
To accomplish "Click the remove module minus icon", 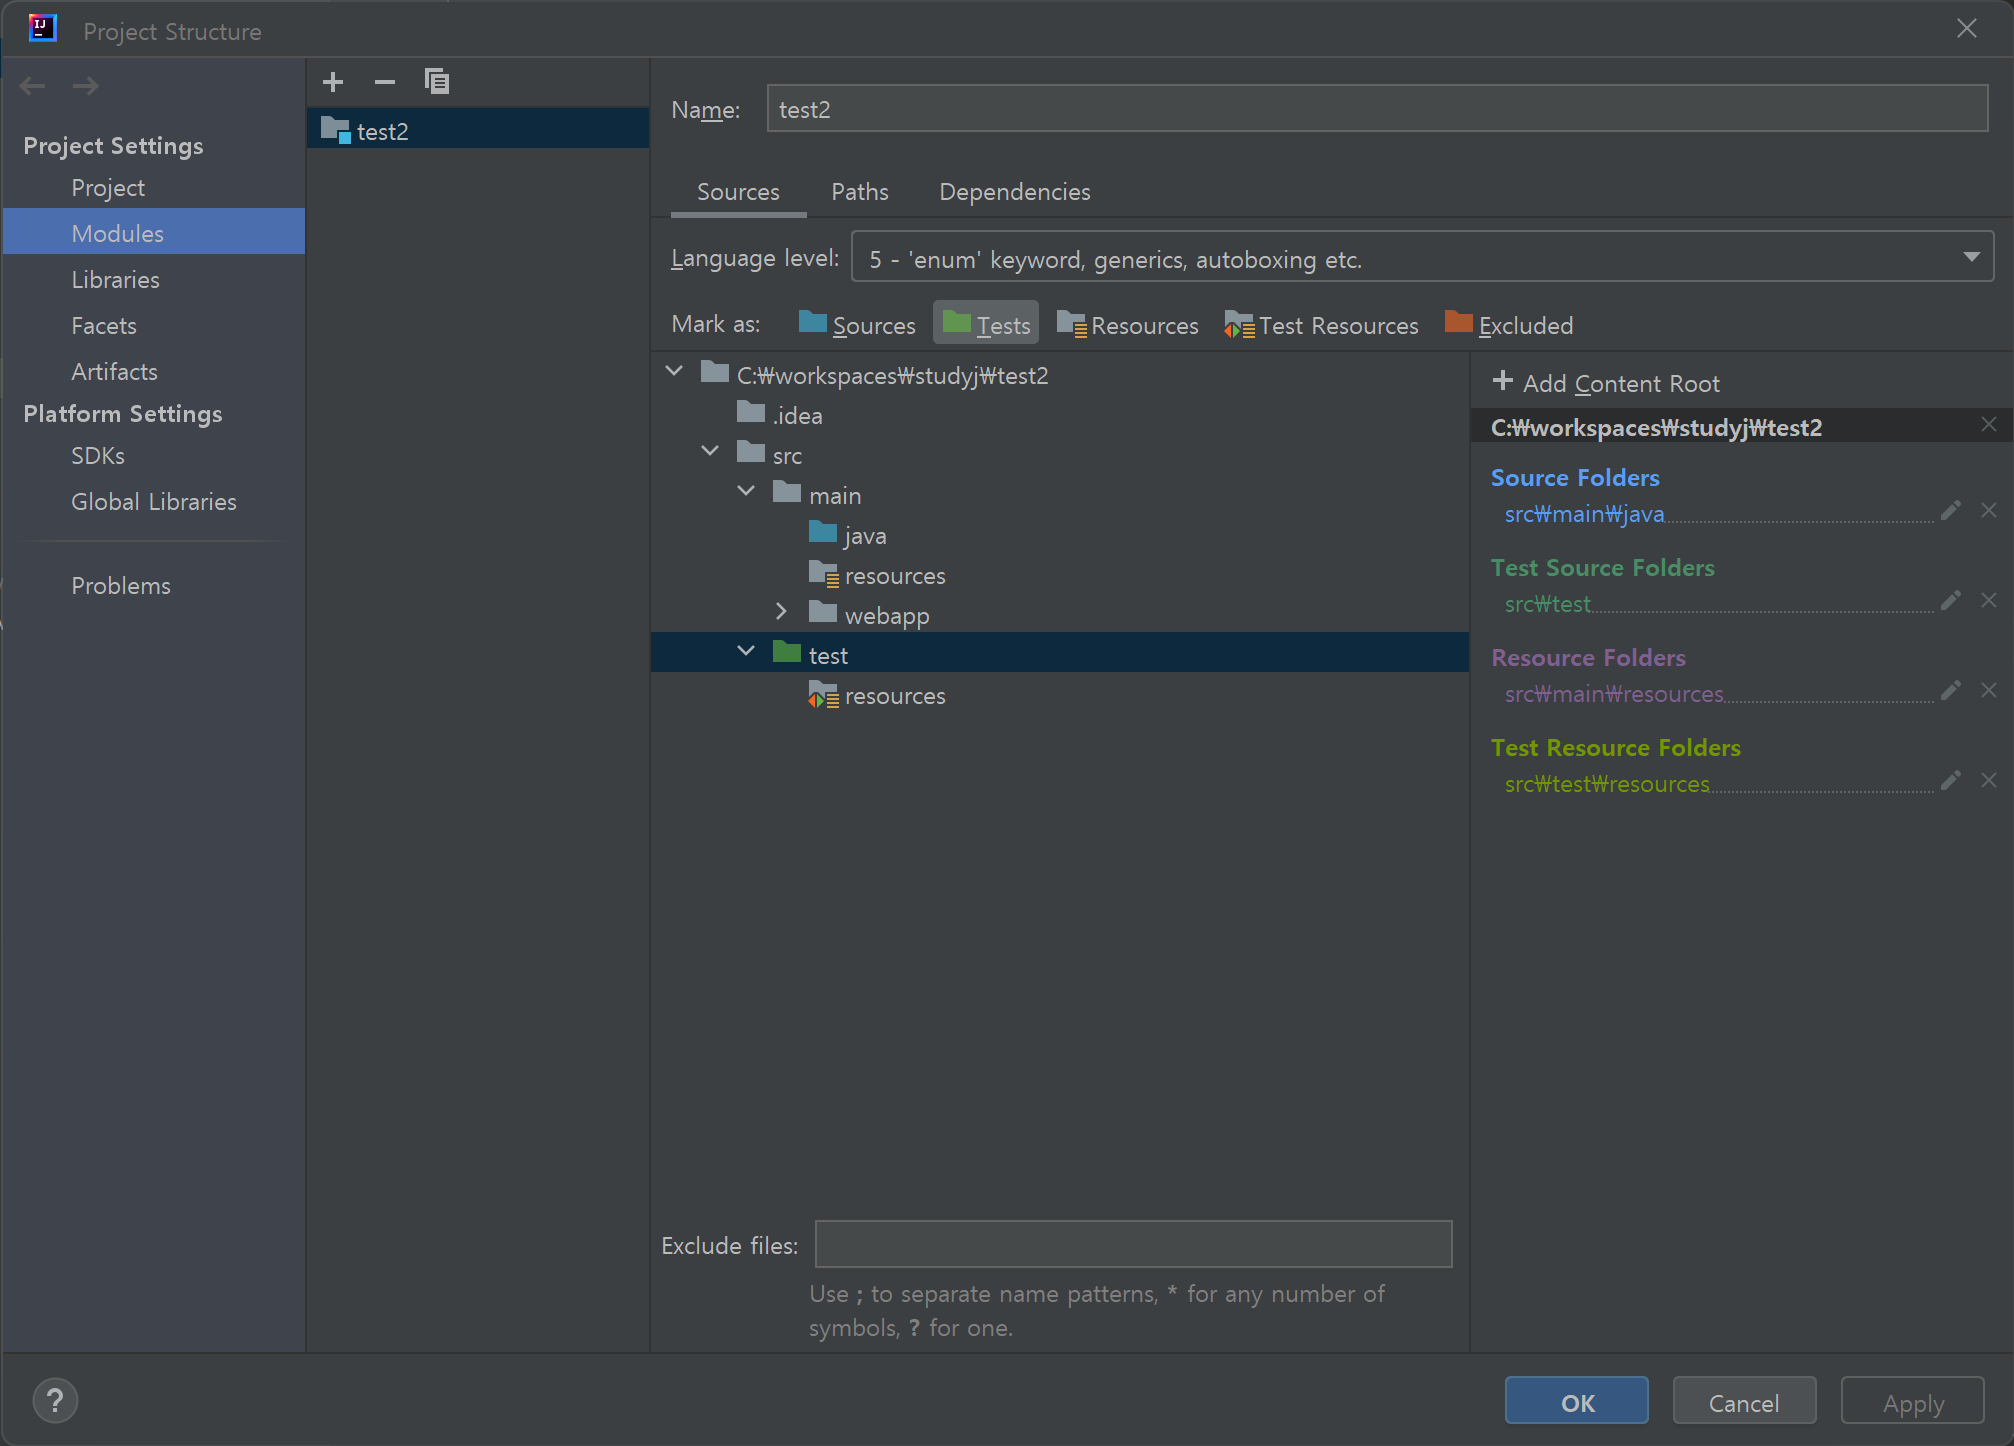I will tap(385, 82).
